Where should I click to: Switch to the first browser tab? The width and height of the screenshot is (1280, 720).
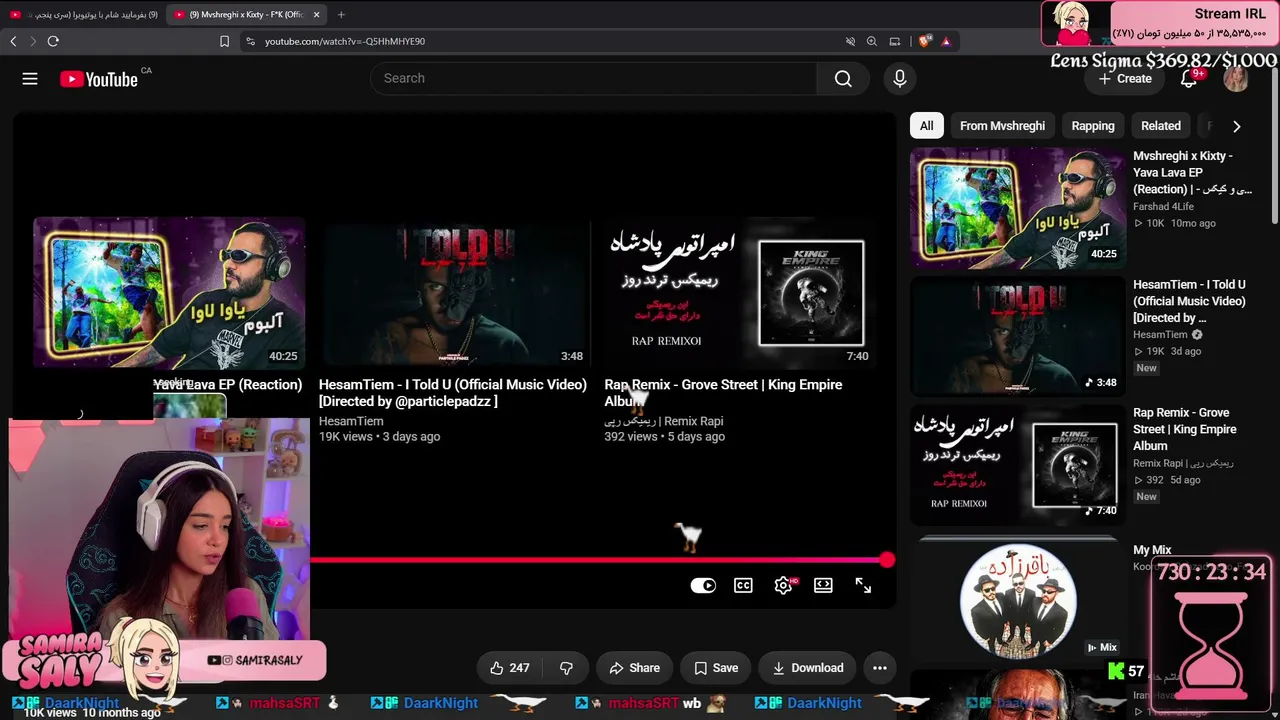tap(84, 15)
